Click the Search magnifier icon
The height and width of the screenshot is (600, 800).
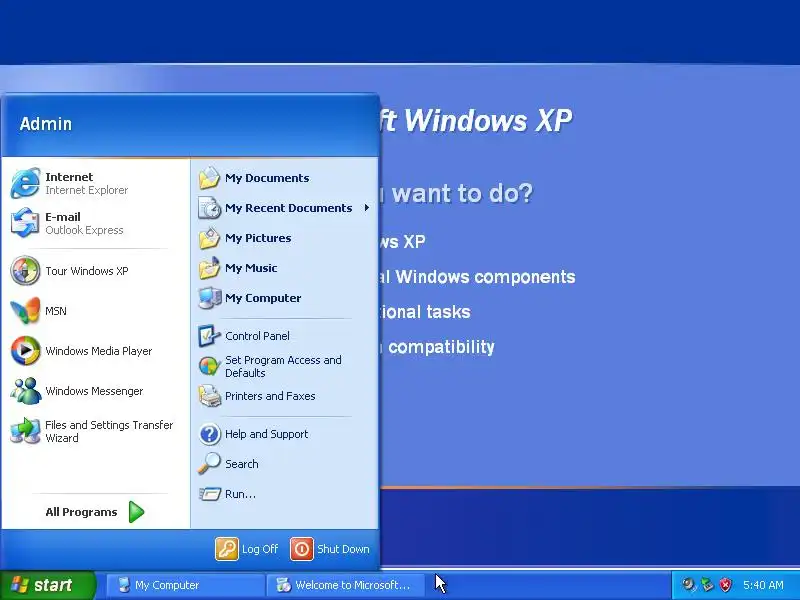[209, 464]
